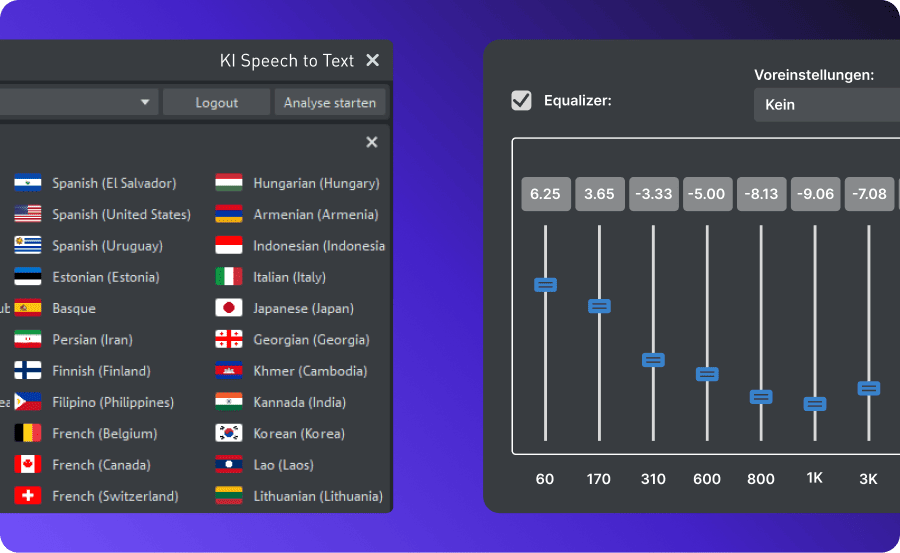Click the Italy flag icon
This screenshot has width=900, height=553.
click(x=229, y=277)
